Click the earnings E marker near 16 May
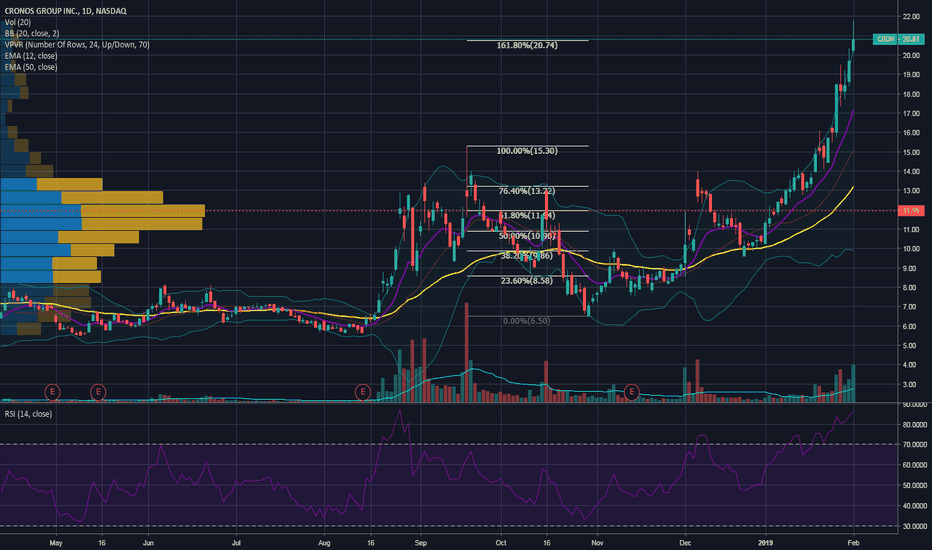Viewport: 932px width, 550px height. pos(98,392)
